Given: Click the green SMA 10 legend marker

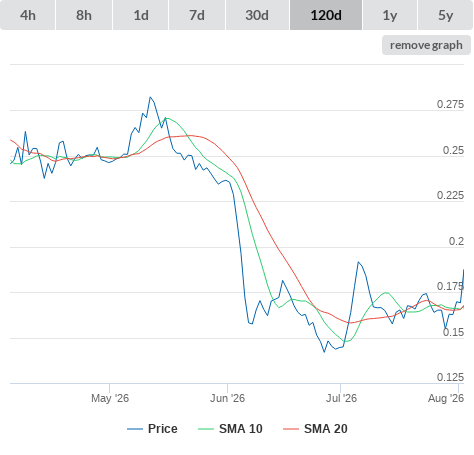Looking at the screenshot, I should click(x=206, y=429).
